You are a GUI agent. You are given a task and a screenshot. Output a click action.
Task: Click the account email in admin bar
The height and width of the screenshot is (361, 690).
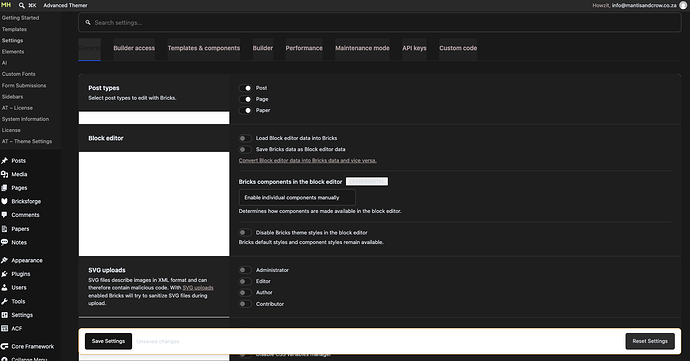point(644,5)
